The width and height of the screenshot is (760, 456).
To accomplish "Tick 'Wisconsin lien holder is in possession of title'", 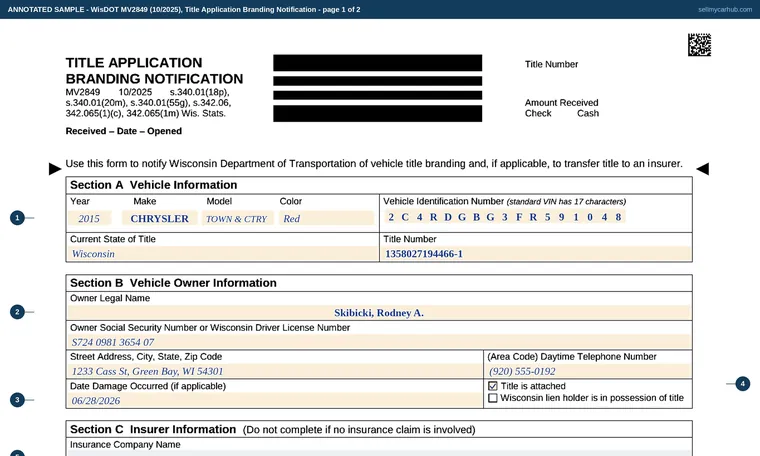I will coord(493,398).
